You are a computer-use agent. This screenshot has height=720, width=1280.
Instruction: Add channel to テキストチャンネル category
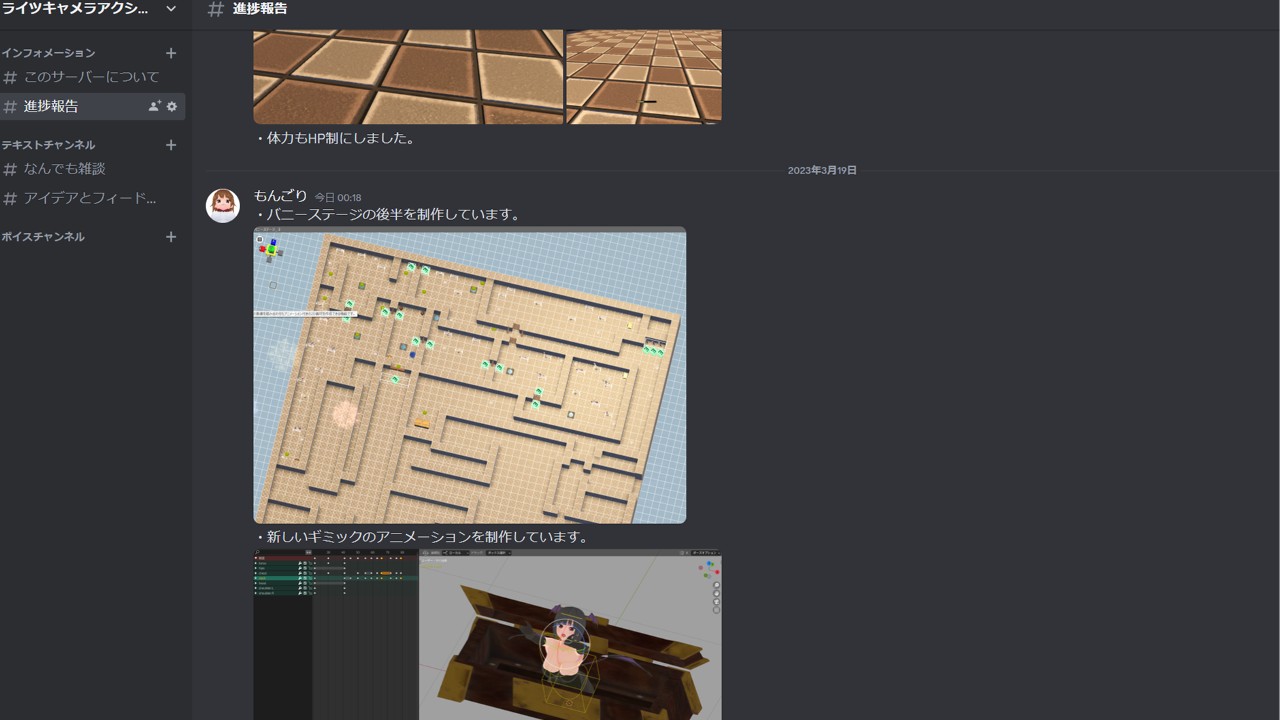coord(171,145)
